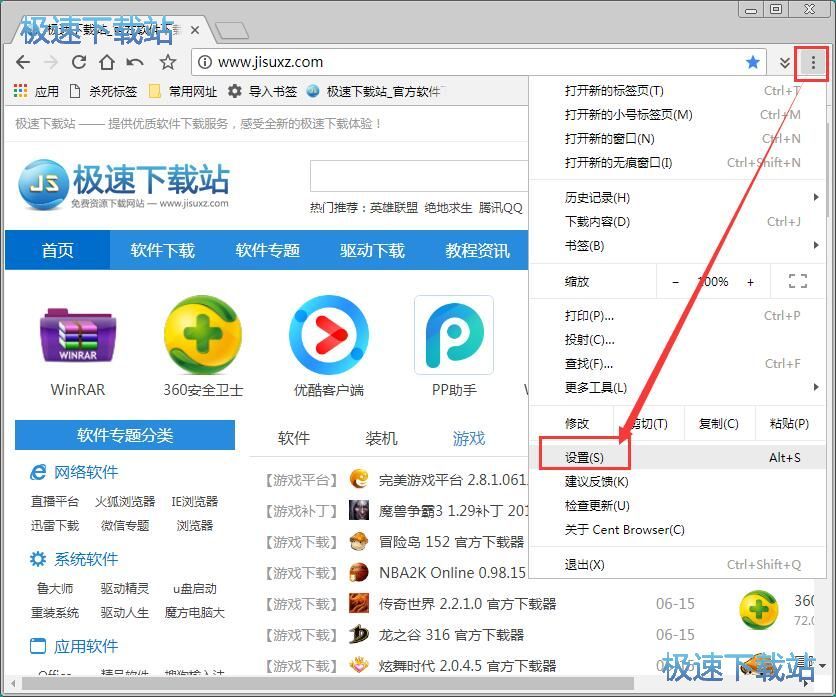
Task: Click the gear icon for 导入书签
Action: tap(234, 91)
